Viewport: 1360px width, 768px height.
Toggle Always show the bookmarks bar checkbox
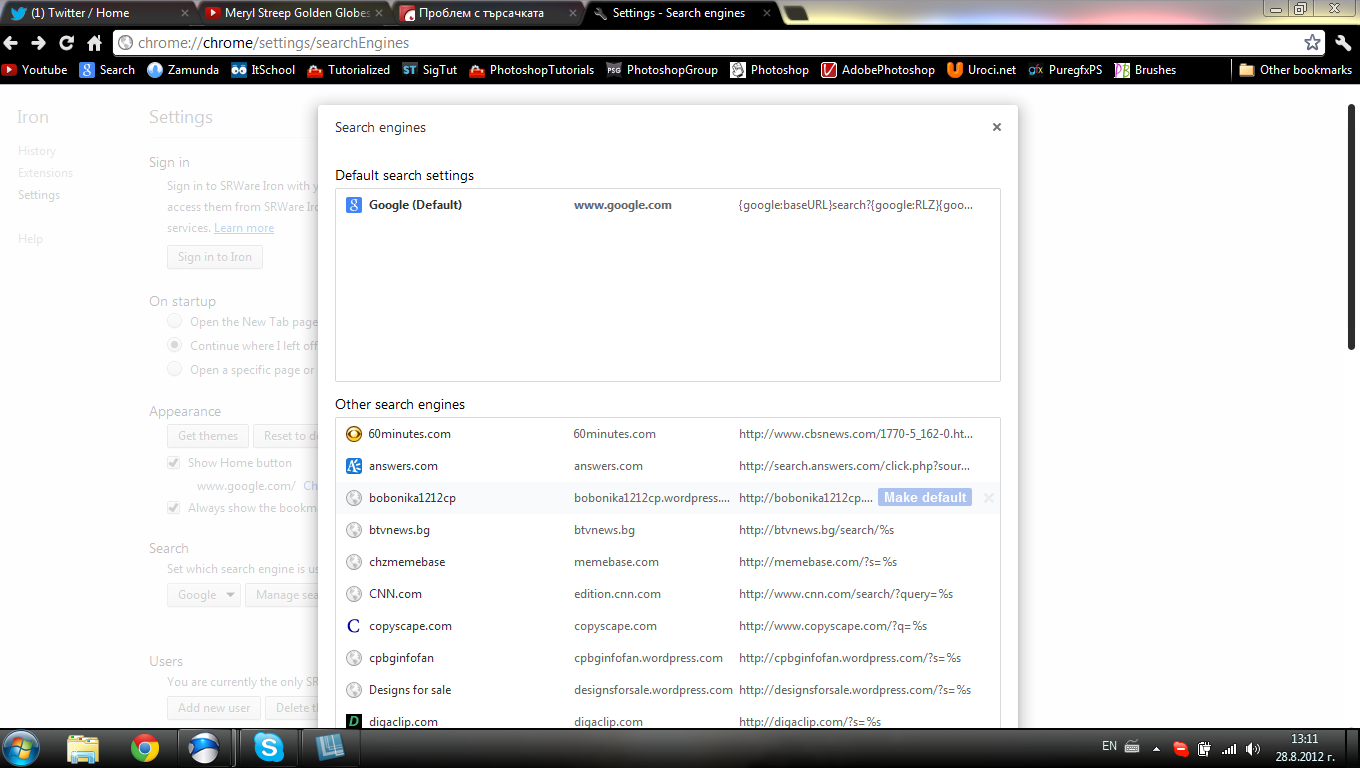pos(174,508)
